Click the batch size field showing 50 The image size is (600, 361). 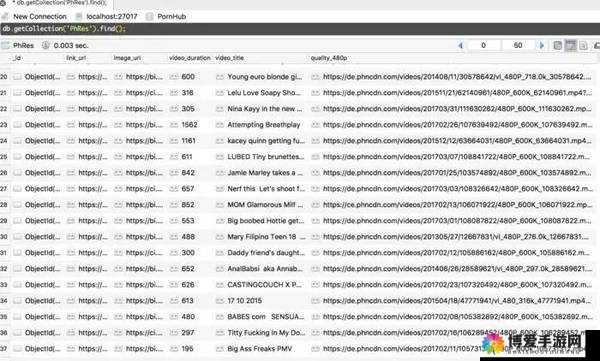pos(518,46)
